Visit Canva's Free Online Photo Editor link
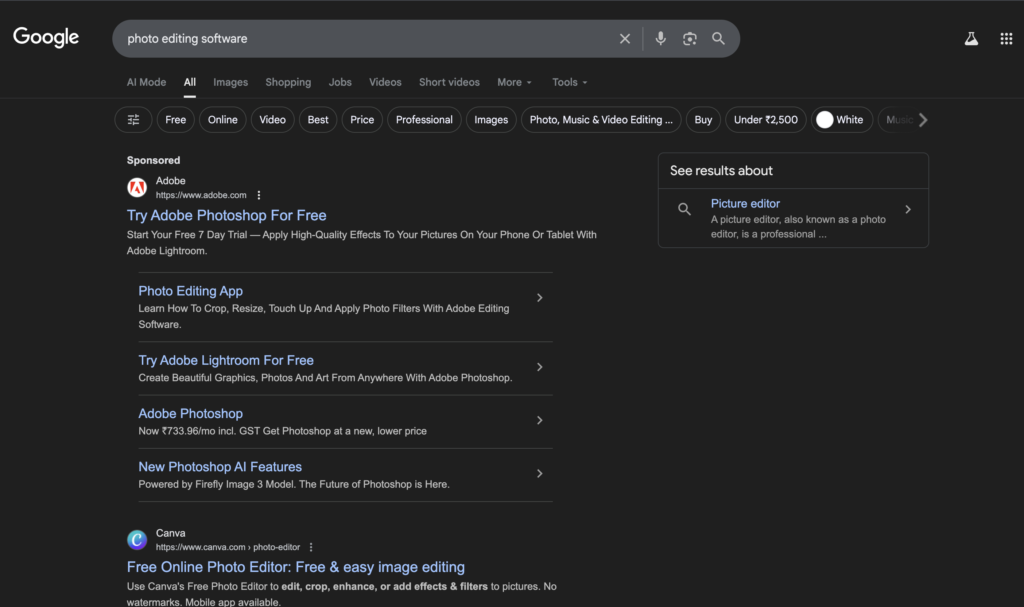Screen dimensions: 1024x607 [295, 566]
